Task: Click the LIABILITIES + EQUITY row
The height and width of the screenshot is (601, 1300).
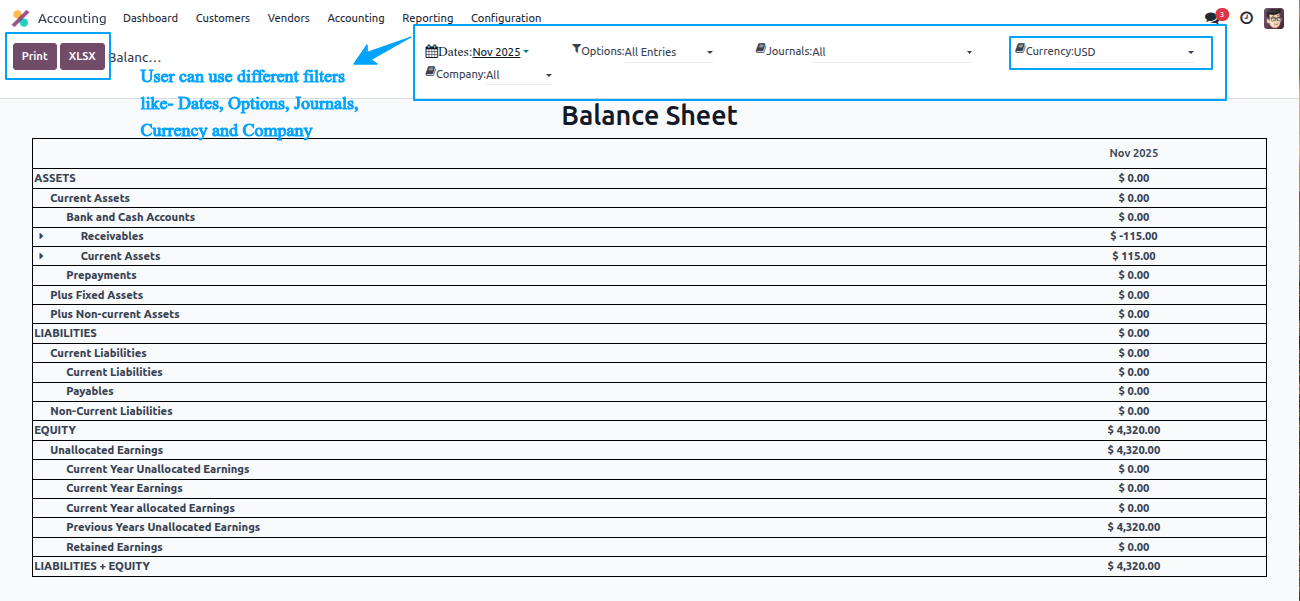Action: tap(649, 566)
